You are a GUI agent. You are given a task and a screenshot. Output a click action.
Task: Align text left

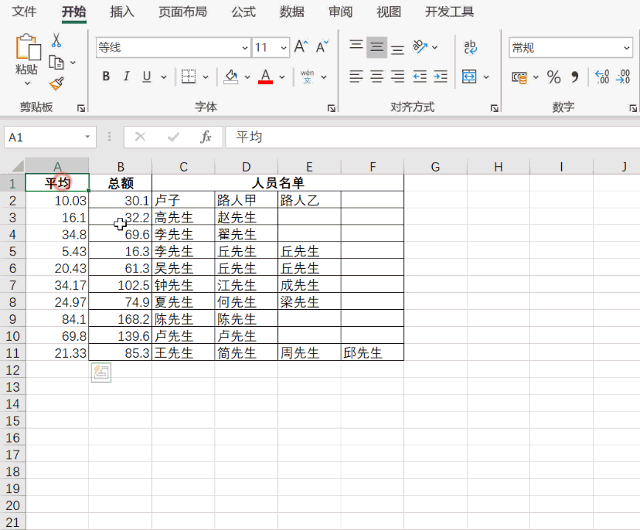point(356,76)
